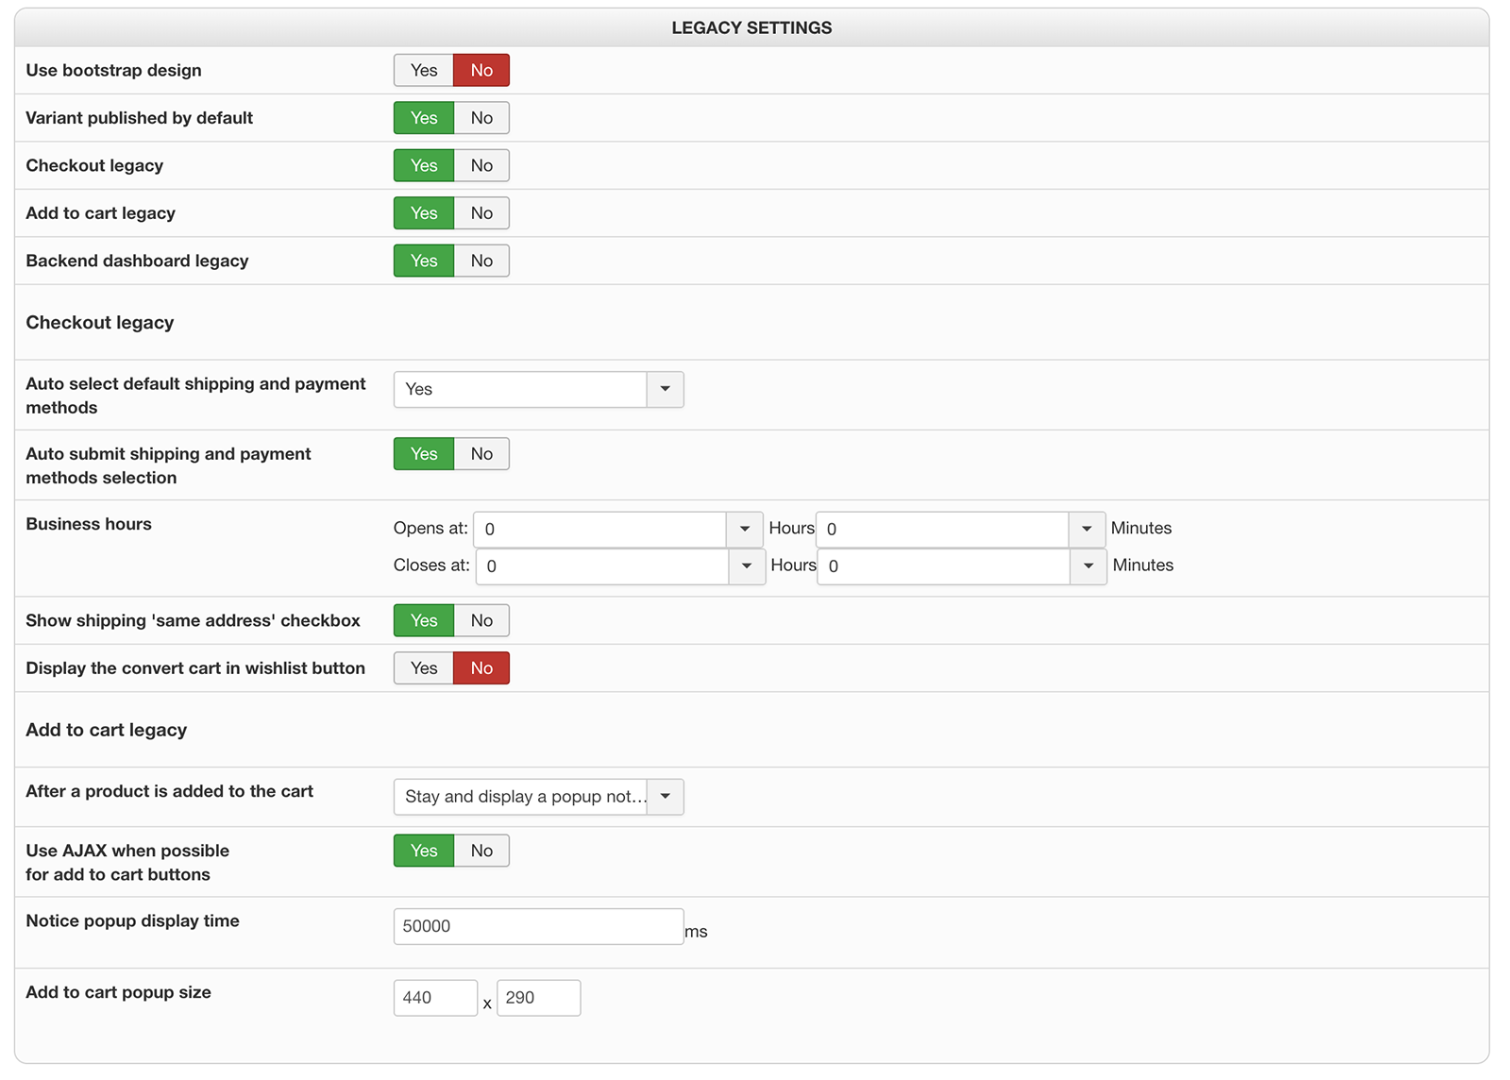Click the Legacy Settings panel header

pyautogui.click(x=751, y=28)
